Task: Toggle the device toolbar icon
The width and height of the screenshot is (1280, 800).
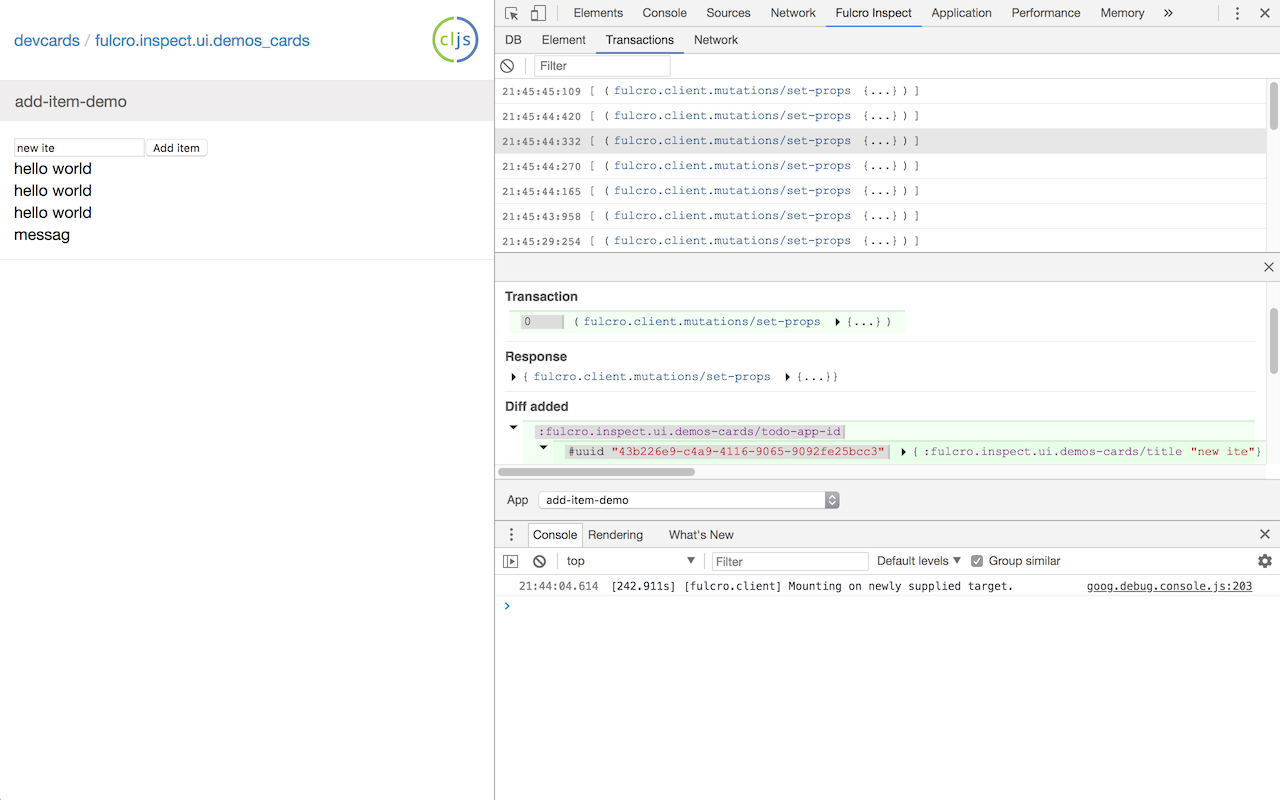Action: (538, 13)
